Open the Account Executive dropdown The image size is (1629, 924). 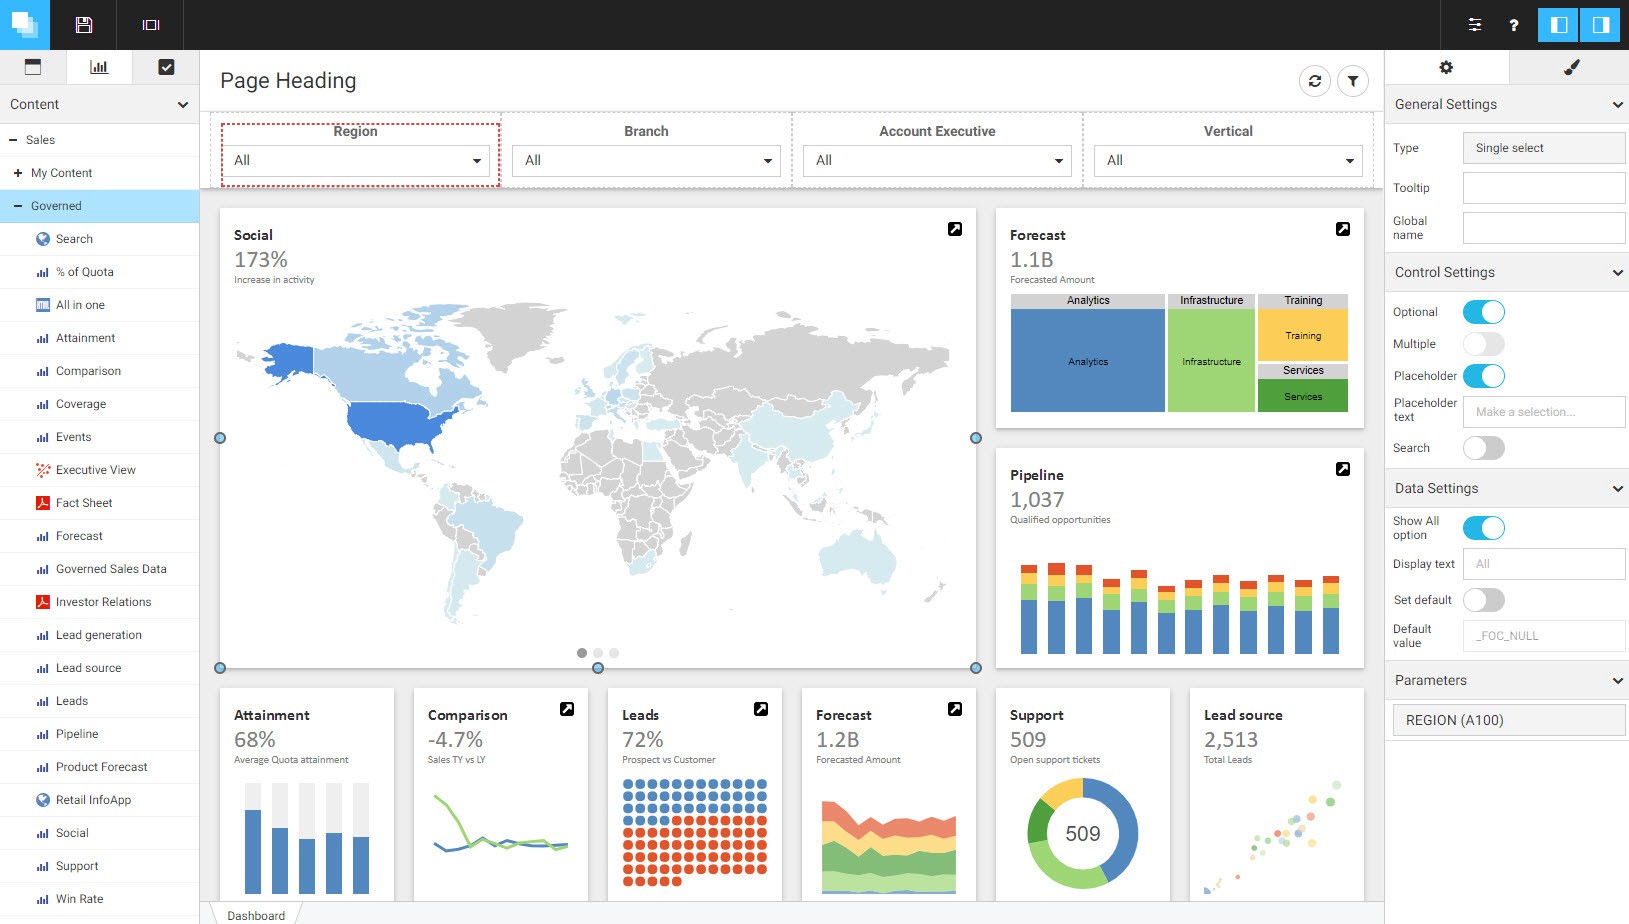[937, 161]
